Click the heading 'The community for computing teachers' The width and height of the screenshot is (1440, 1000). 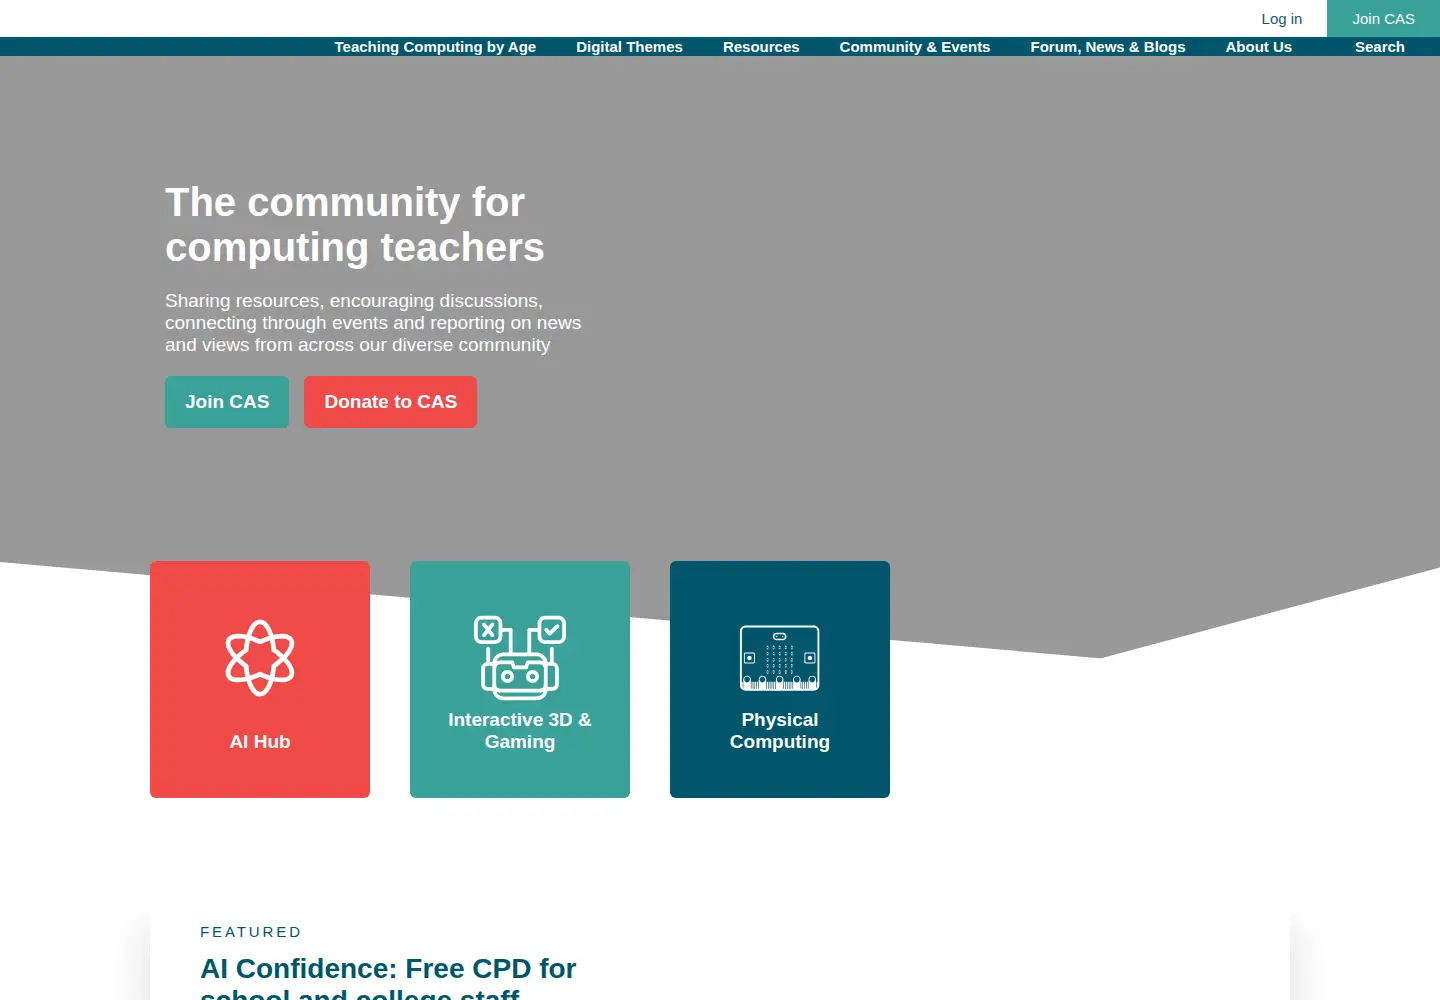click(355, 225)
